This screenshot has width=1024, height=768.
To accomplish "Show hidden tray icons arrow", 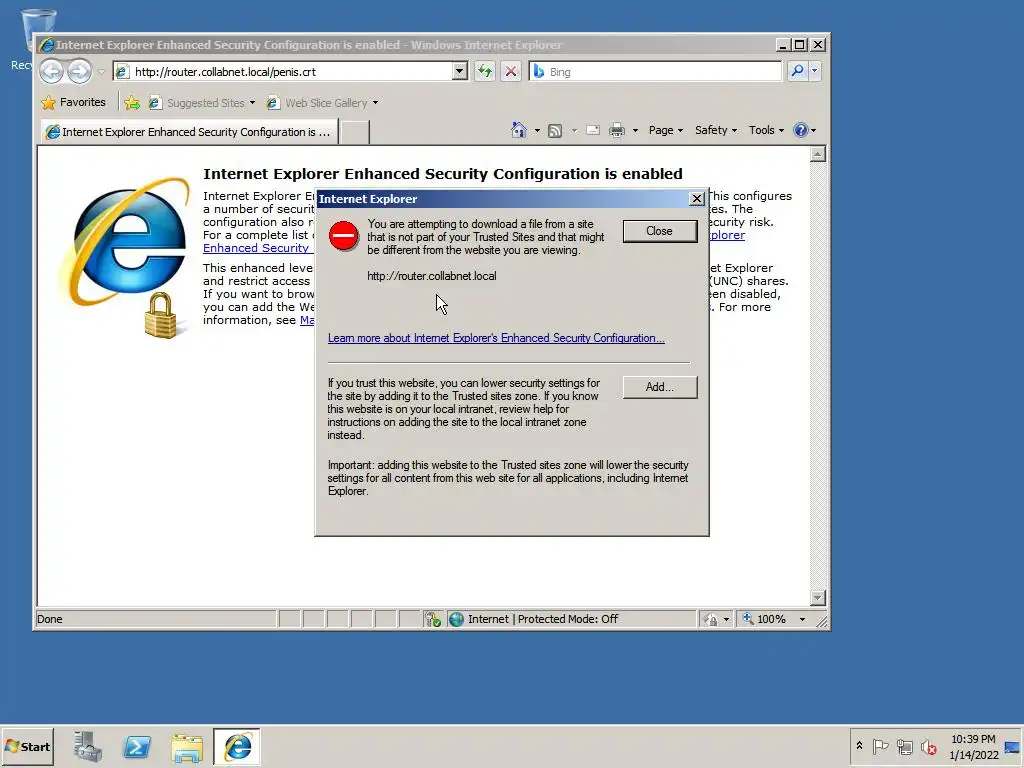I will coord(859,746).
